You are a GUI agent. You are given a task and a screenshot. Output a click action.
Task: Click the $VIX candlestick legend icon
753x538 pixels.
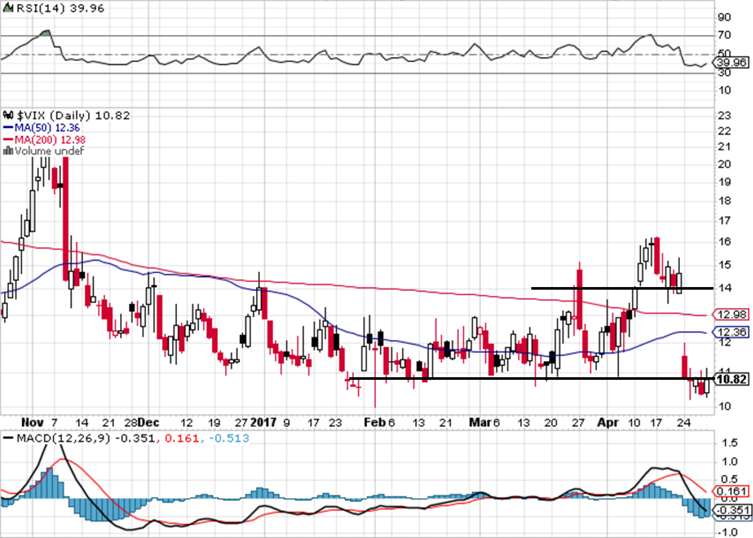coord(8,115)
